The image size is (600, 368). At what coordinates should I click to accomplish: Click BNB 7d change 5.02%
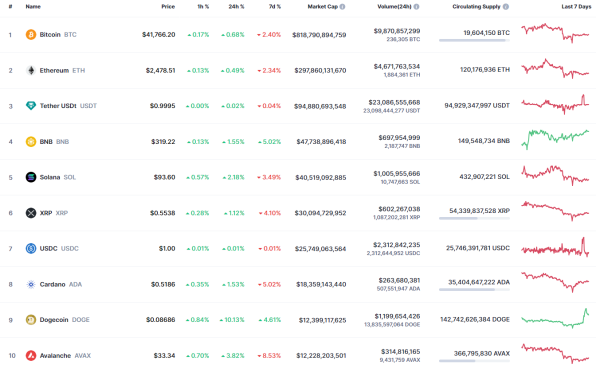click(x=269, y=142)
